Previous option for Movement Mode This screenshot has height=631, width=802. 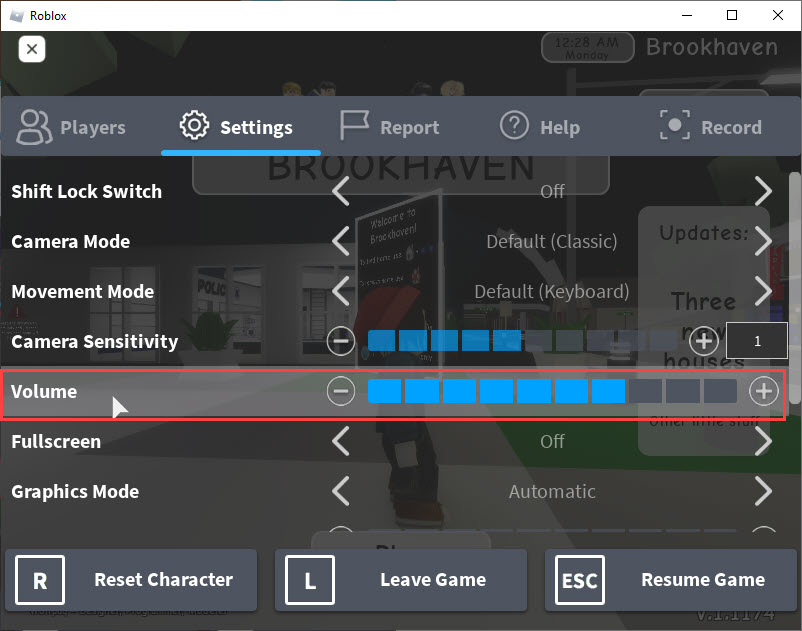[341, 291]
